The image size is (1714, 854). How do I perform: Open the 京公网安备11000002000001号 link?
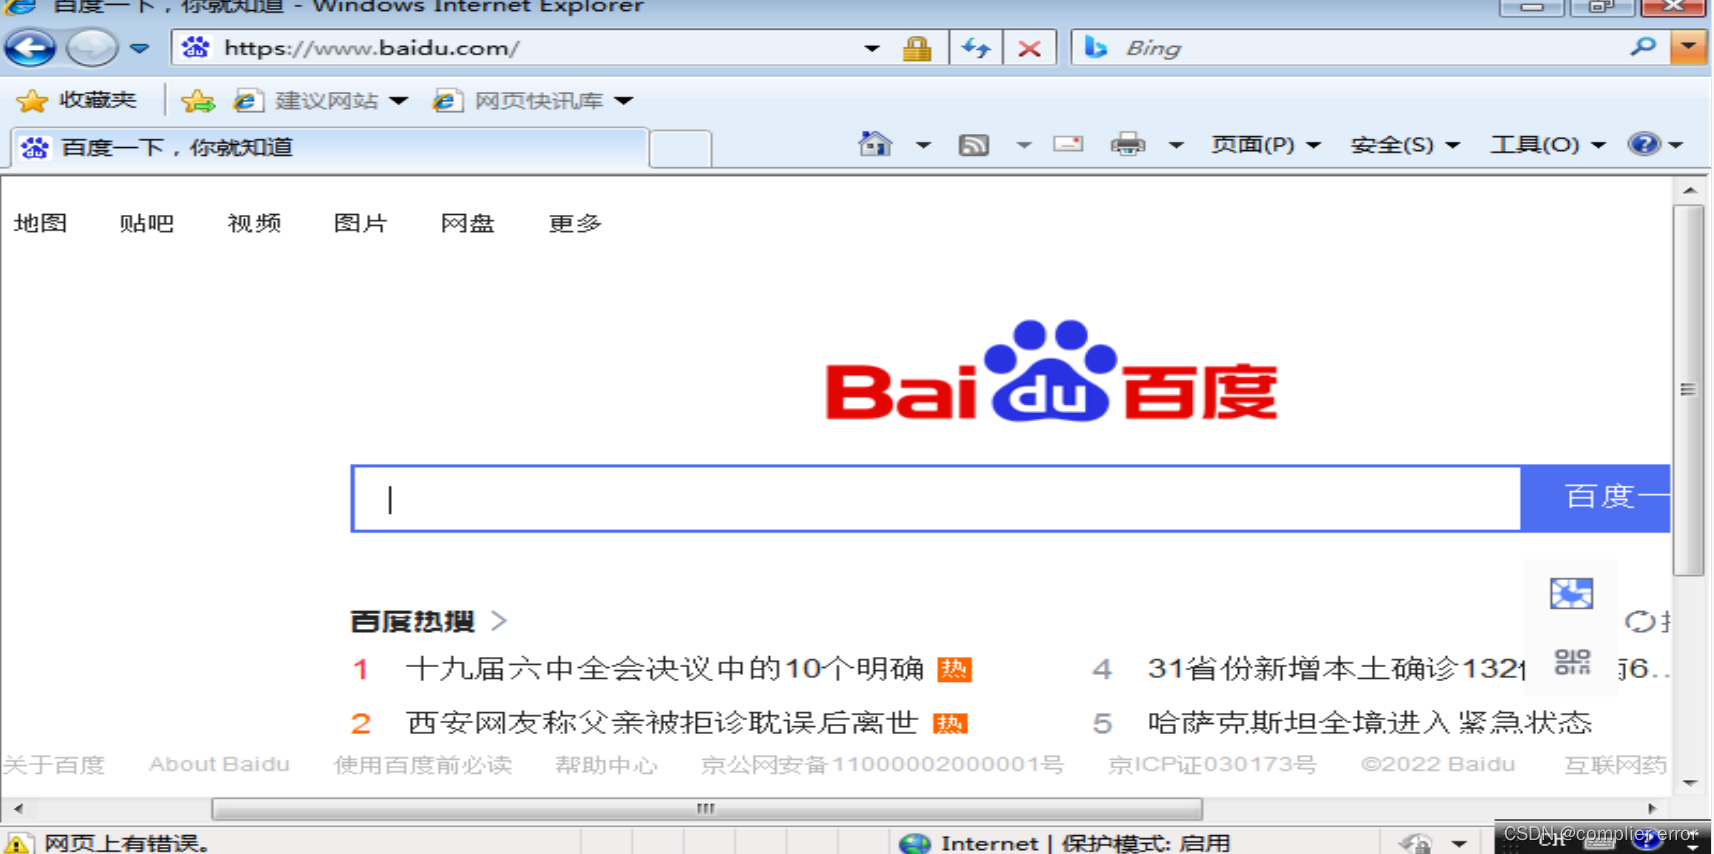point(882,765)
